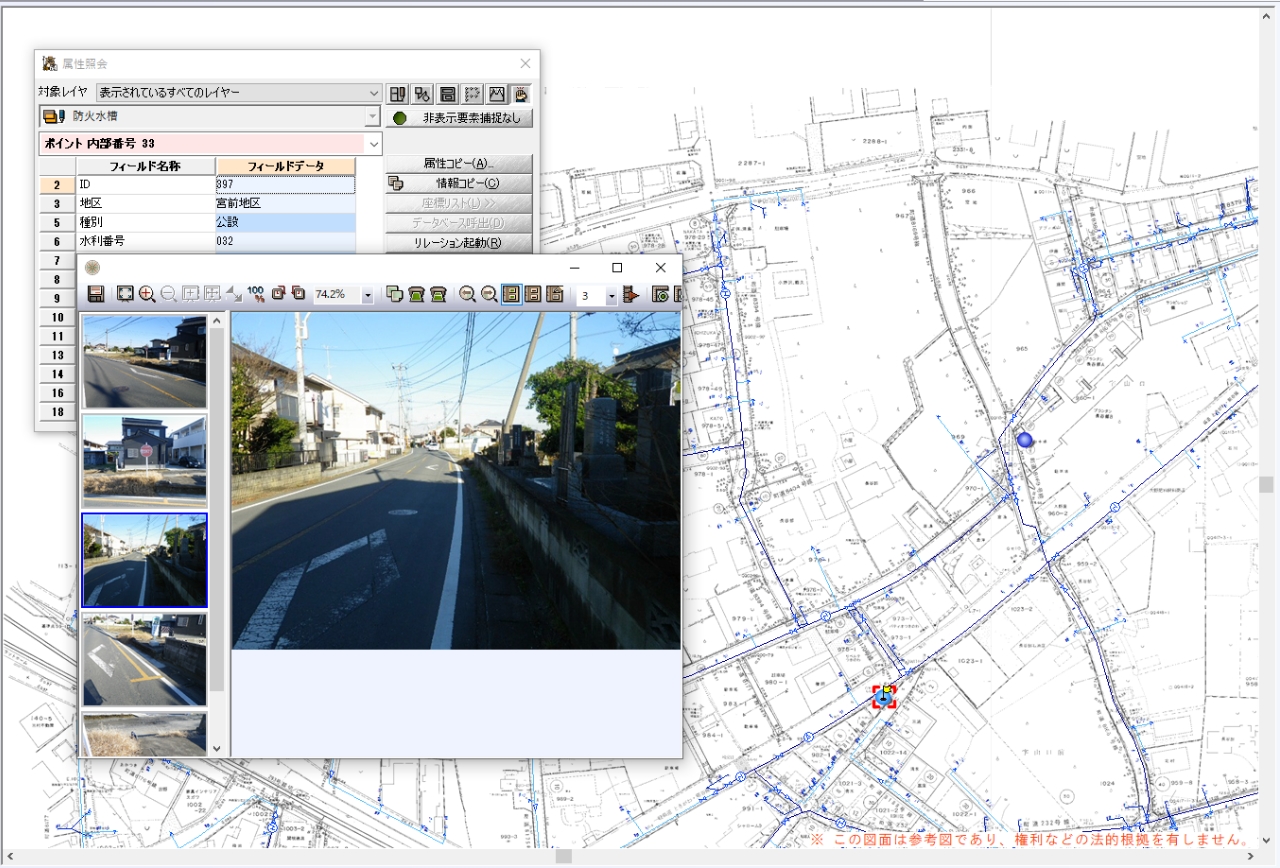
Task: Click the 100% actual size icon
Action: click(256, 294)
